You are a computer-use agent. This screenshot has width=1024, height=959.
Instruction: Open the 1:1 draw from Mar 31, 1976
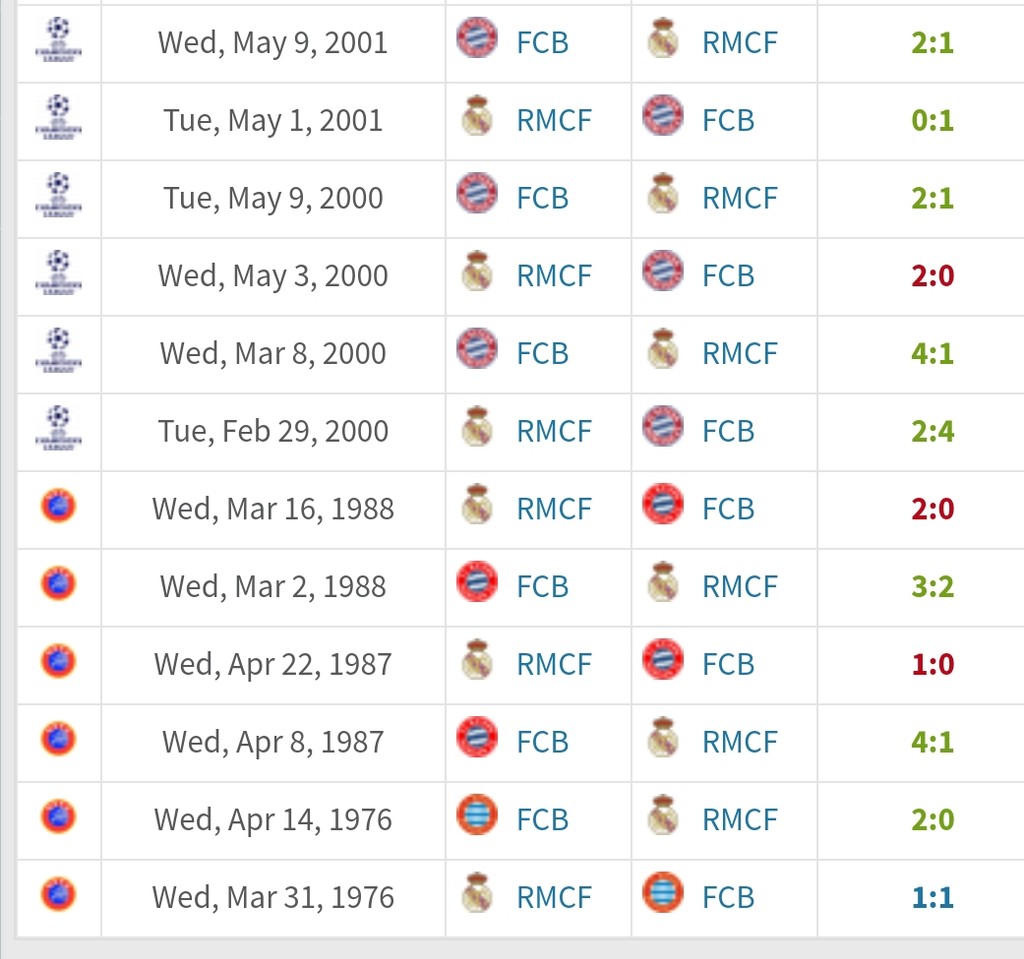point(932,897)
